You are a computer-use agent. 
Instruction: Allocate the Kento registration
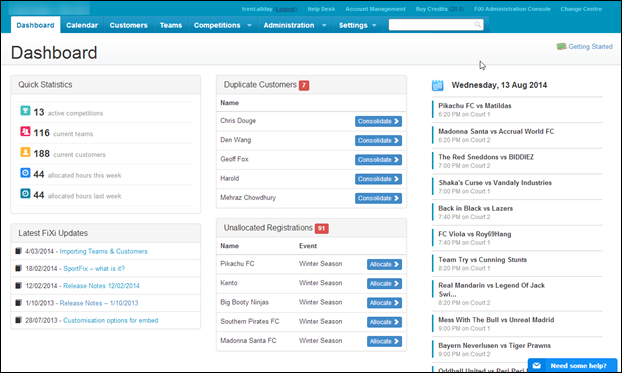(x=384, y=283)
